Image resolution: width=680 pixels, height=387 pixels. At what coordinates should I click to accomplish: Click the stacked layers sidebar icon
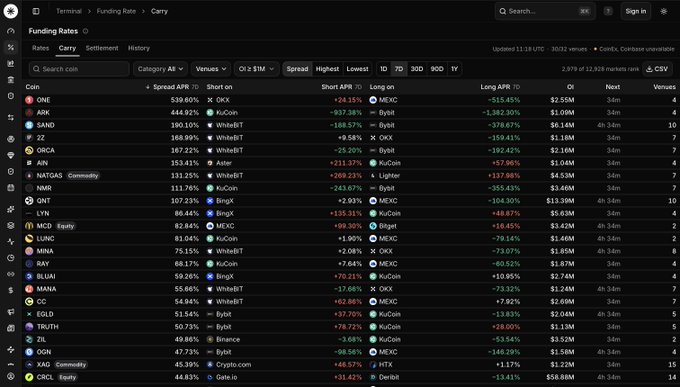[11, 226]
